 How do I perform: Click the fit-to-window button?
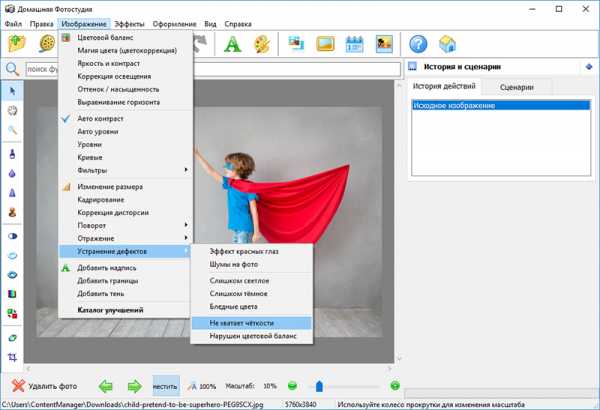pos(166,386)
